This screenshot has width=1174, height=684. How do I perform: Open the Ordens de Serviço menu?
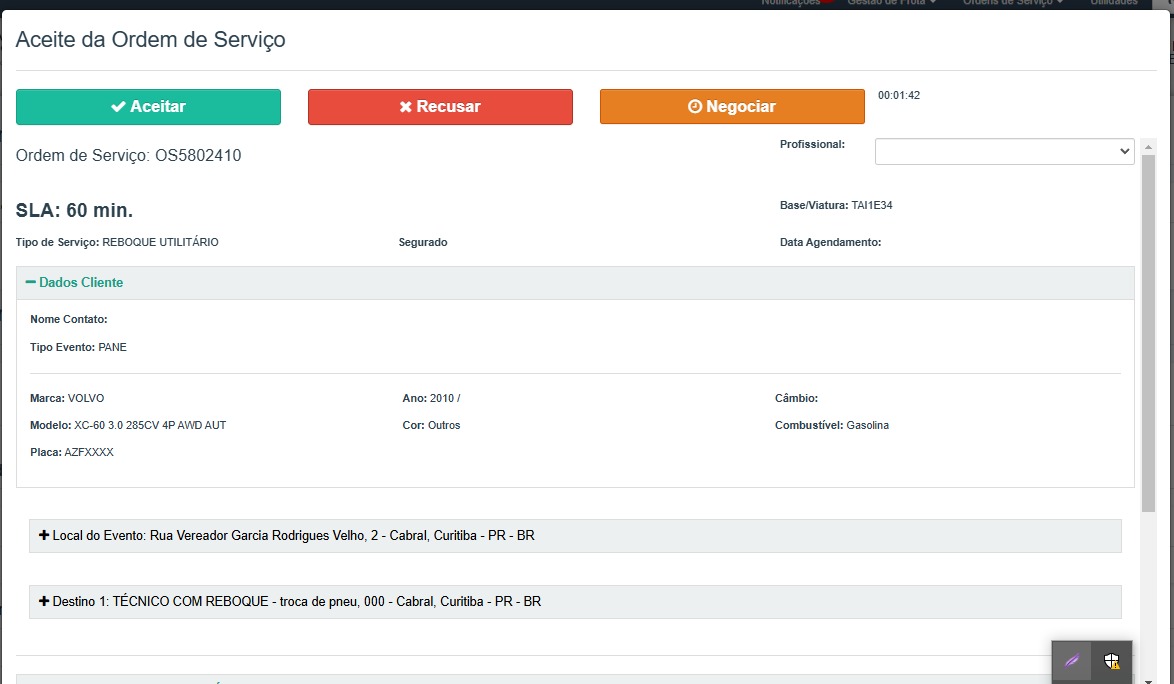pyautogui.click(x=1012, y=3)
